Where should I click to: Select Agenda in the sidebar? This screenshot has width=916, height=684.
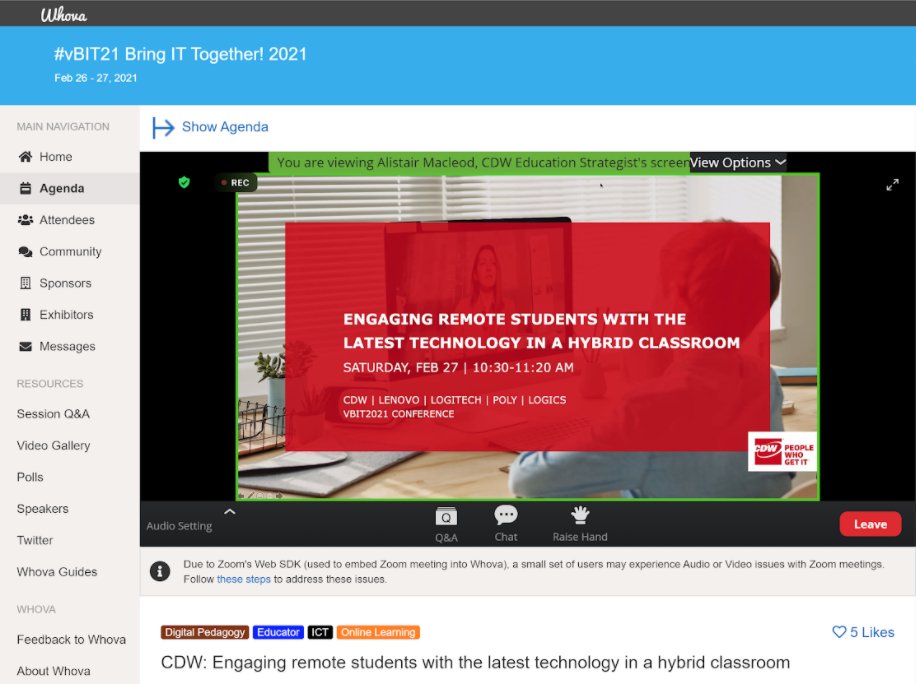pyautogui.click(x=70, y=188)
